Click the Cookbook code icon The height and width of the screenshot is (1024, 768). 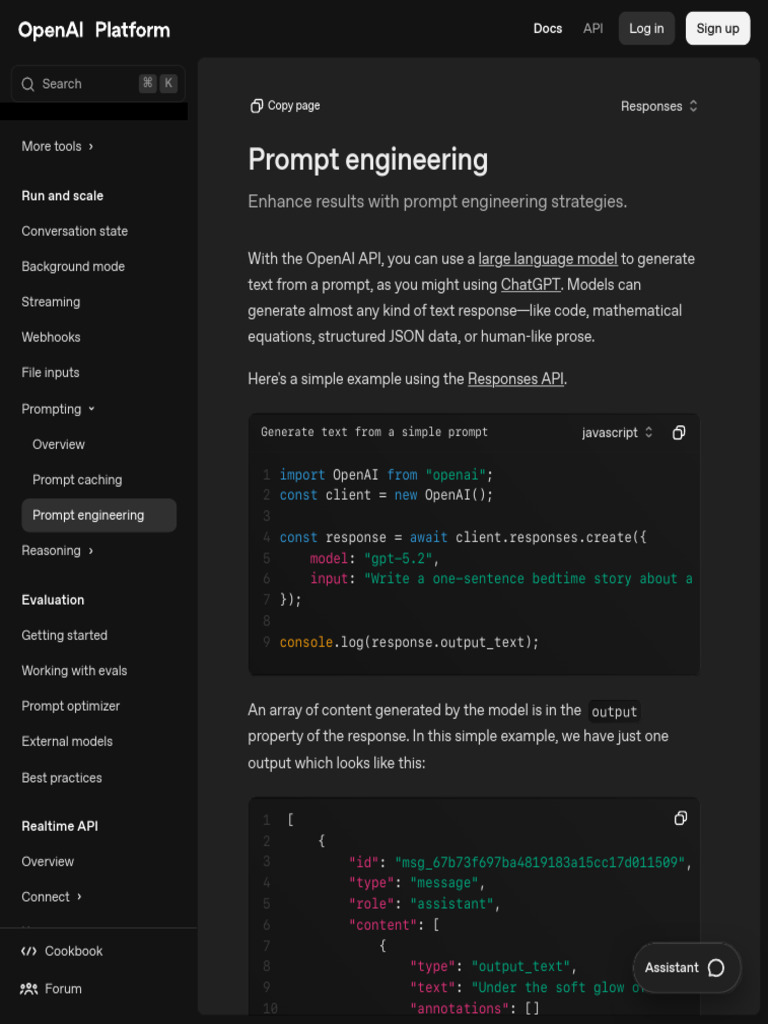pos(29,951)
